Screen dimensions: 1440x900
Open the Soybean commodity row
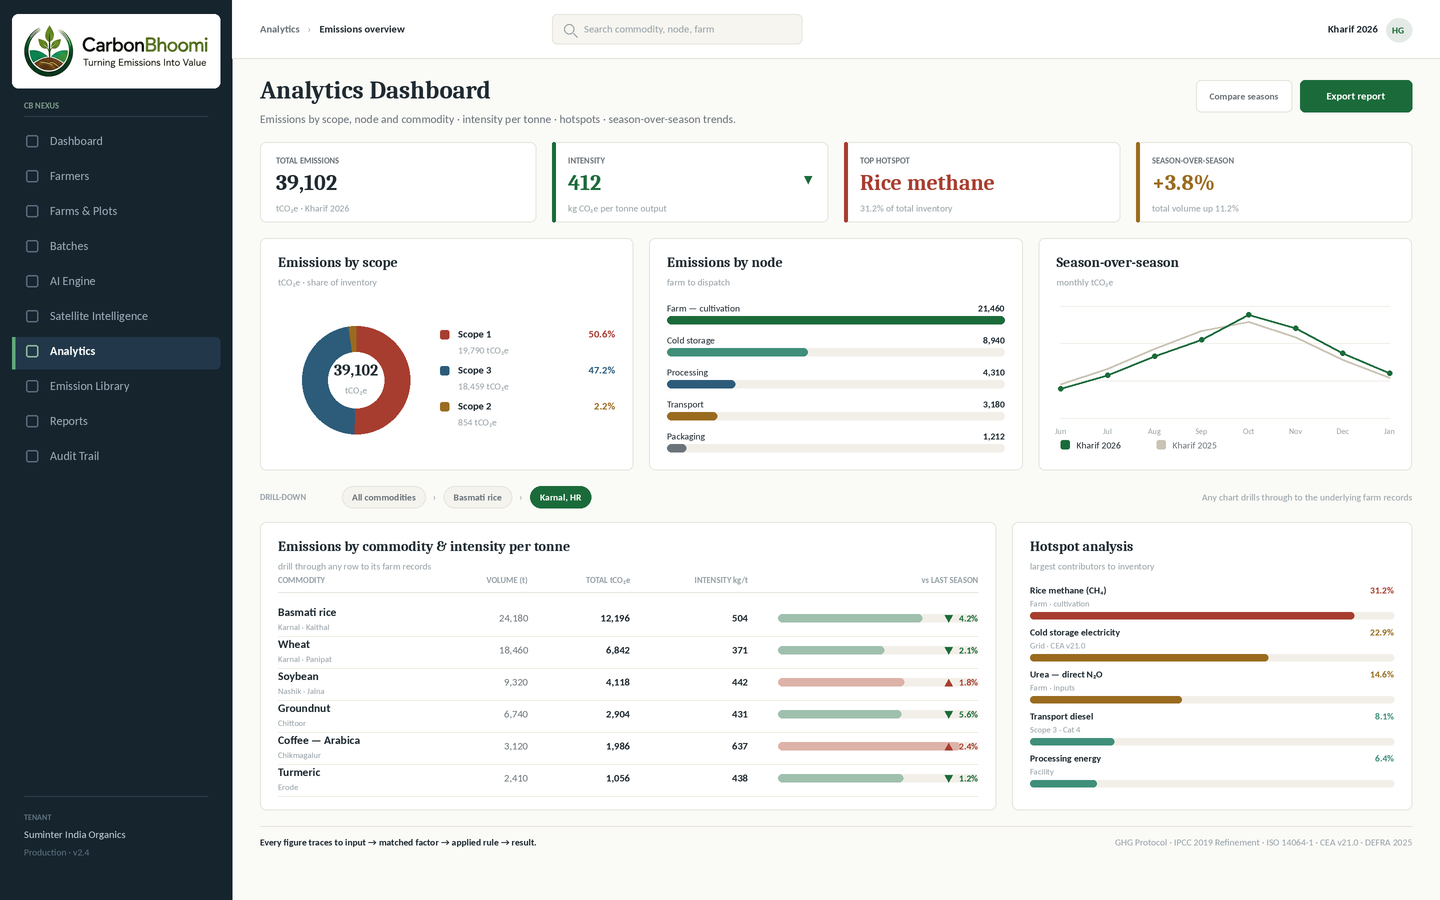pyautogui.click(x=628, y=682)
